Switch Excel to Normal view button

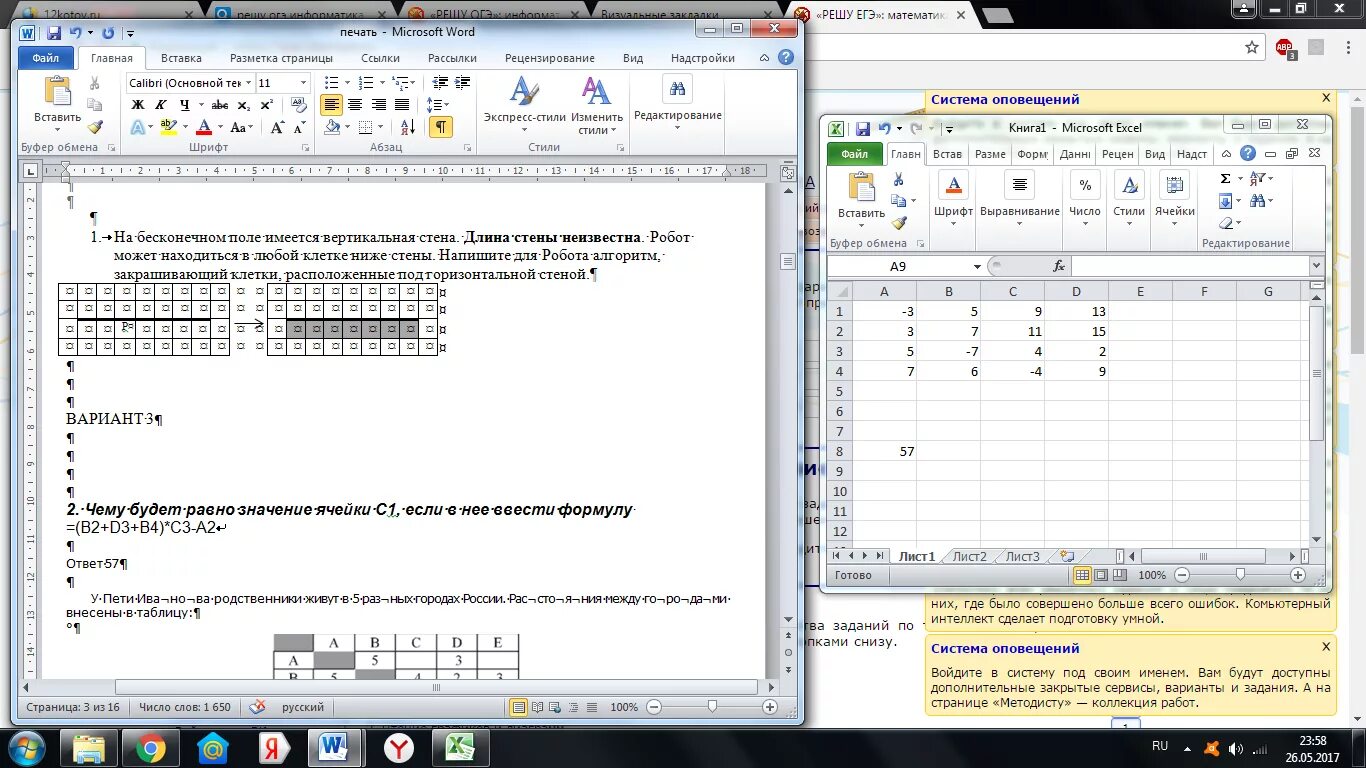[1081, 575]
